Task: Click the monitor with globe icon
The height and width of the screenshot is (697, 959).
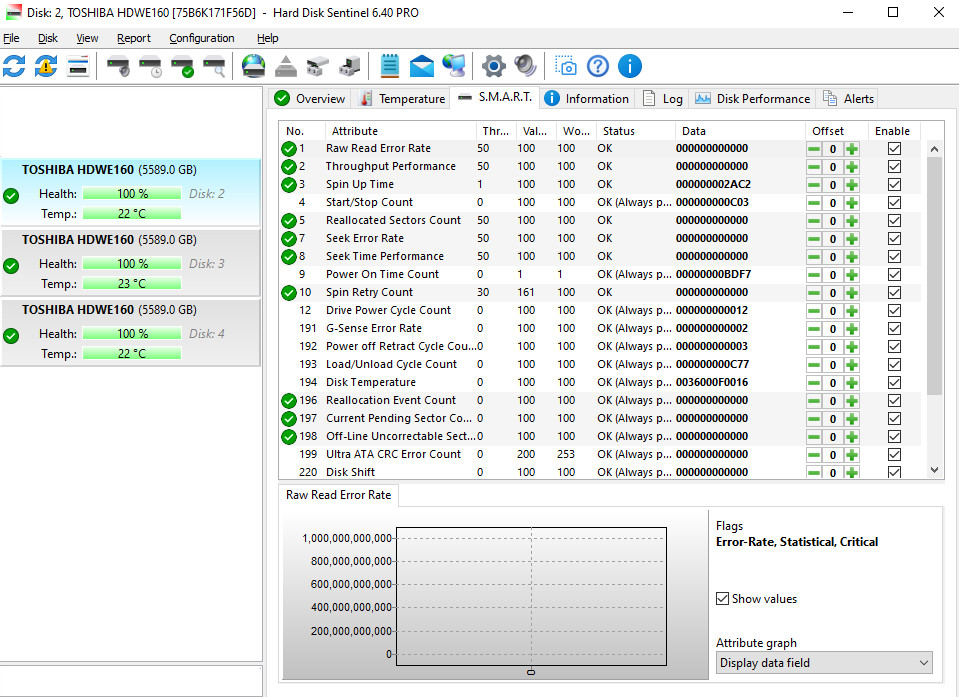Action: tap(454, 66)
